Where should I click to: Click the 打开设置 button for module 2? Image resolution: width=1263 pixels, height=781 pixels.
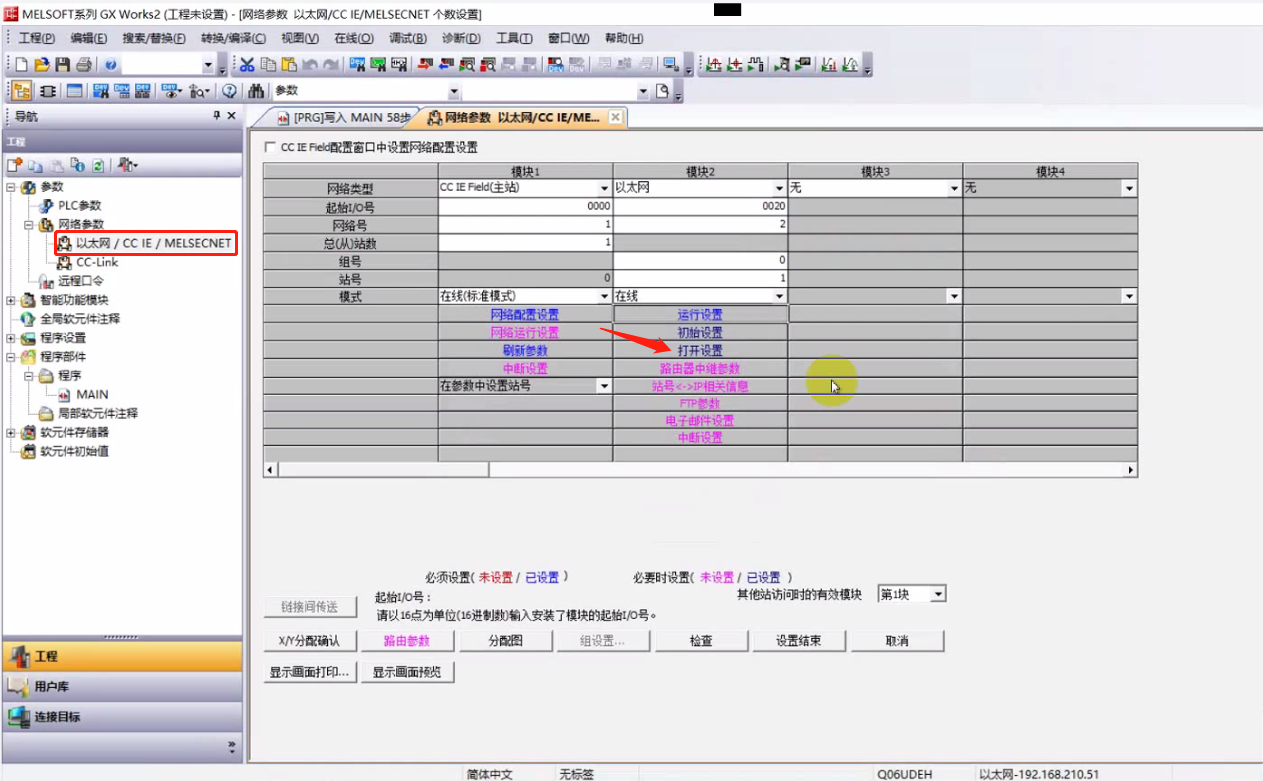click(x=700, y=351)
